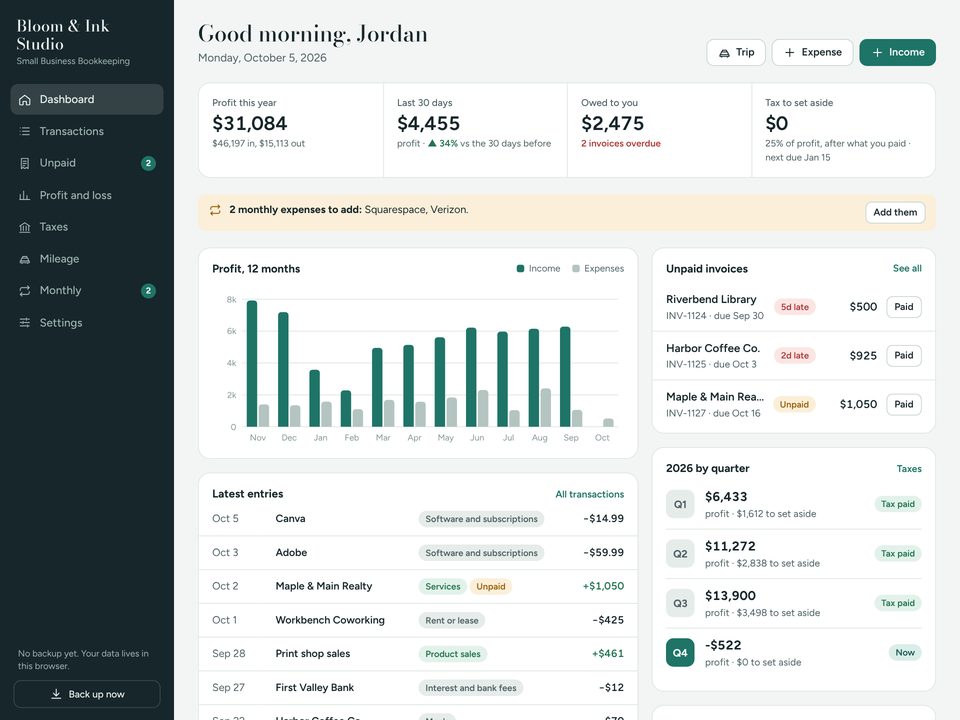Click the car icon in Trip button
Viewport: 960px width, 720px height.
click(724, 53)
